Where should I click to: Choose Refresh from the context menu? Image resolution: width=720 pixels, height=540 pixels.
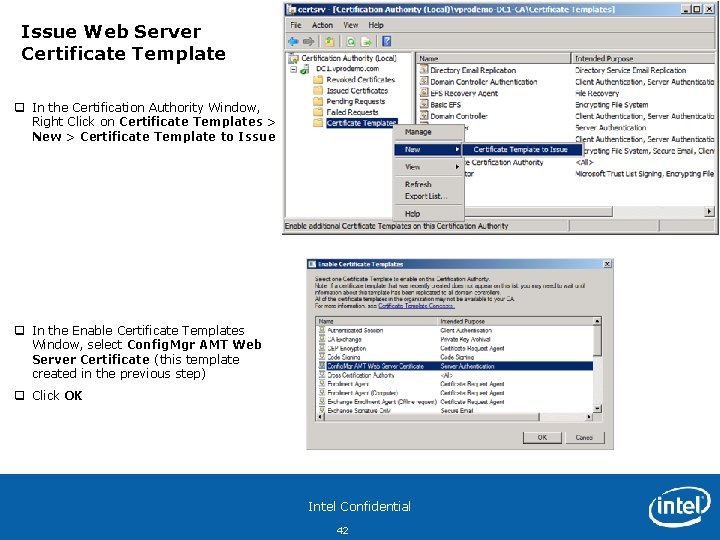tap(428, 185)
